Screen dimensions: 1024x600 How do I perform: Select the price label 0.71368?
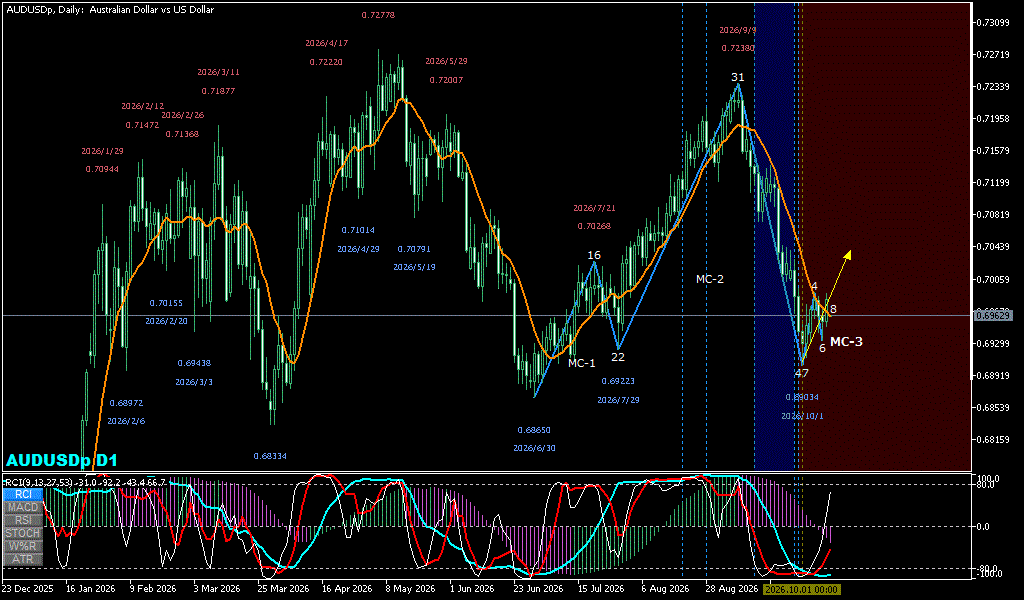(x=182, y=134)
